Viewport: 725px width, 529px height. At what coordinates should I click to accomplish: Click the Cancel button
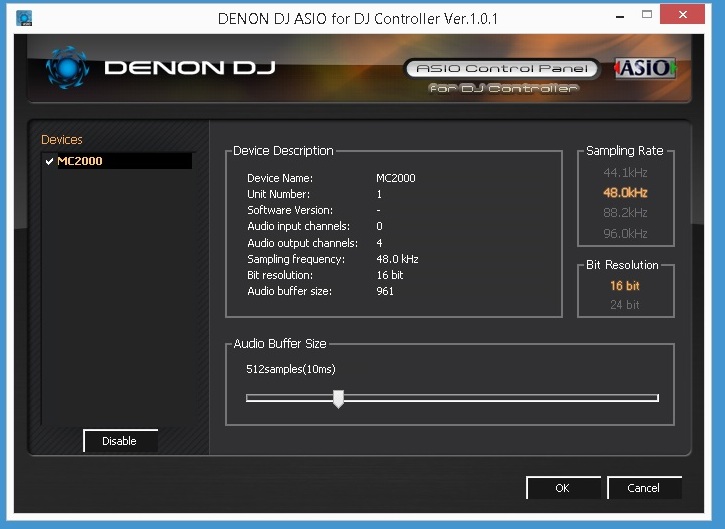click(x=644, y=488)
